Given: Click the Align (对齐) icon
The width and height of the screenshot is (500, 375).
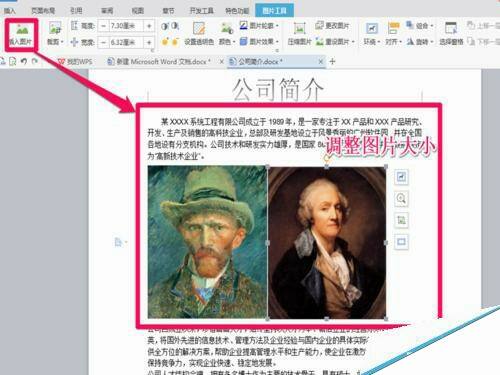Looking at the screenshot, I should click(x=394, y=28).
